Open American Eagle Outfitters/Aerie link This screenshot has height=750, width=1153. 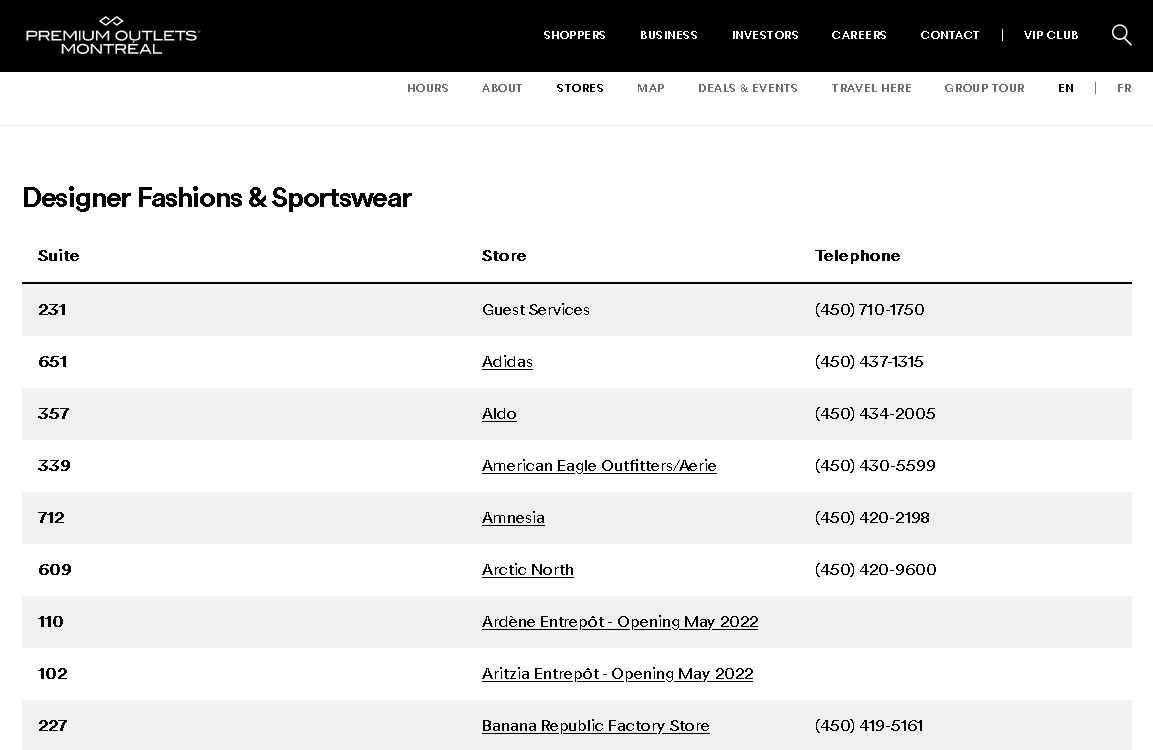click(599, 466)
